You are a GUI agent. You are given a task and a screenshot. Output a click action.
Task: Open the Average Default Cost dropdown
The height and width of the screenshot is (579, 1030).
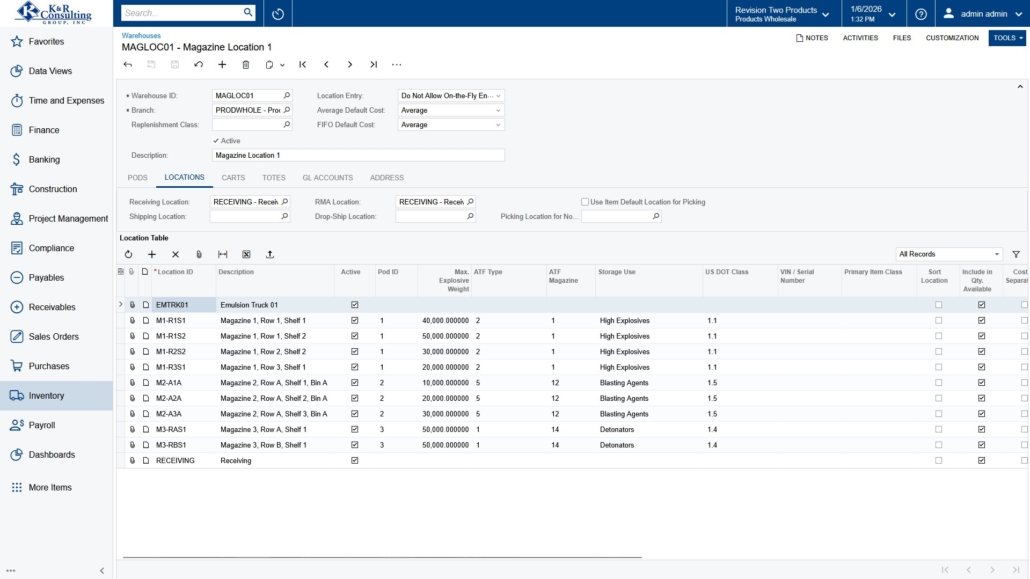498,110
